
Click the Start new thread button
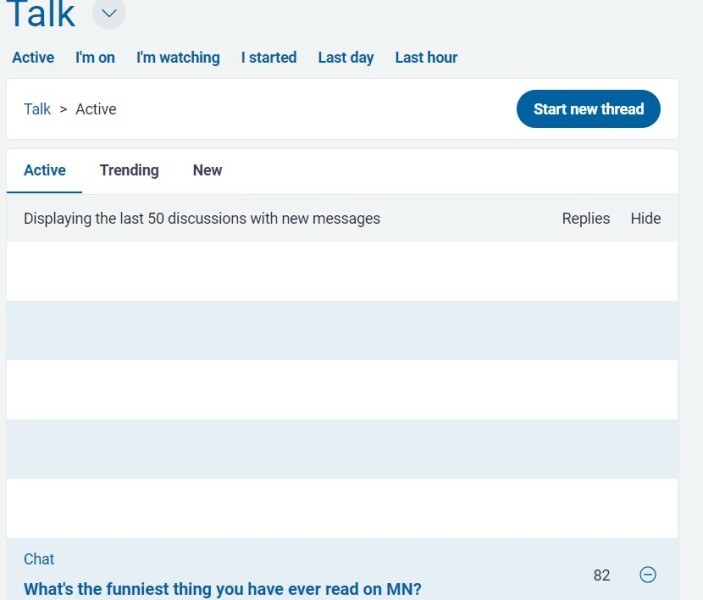pos(588,109)
